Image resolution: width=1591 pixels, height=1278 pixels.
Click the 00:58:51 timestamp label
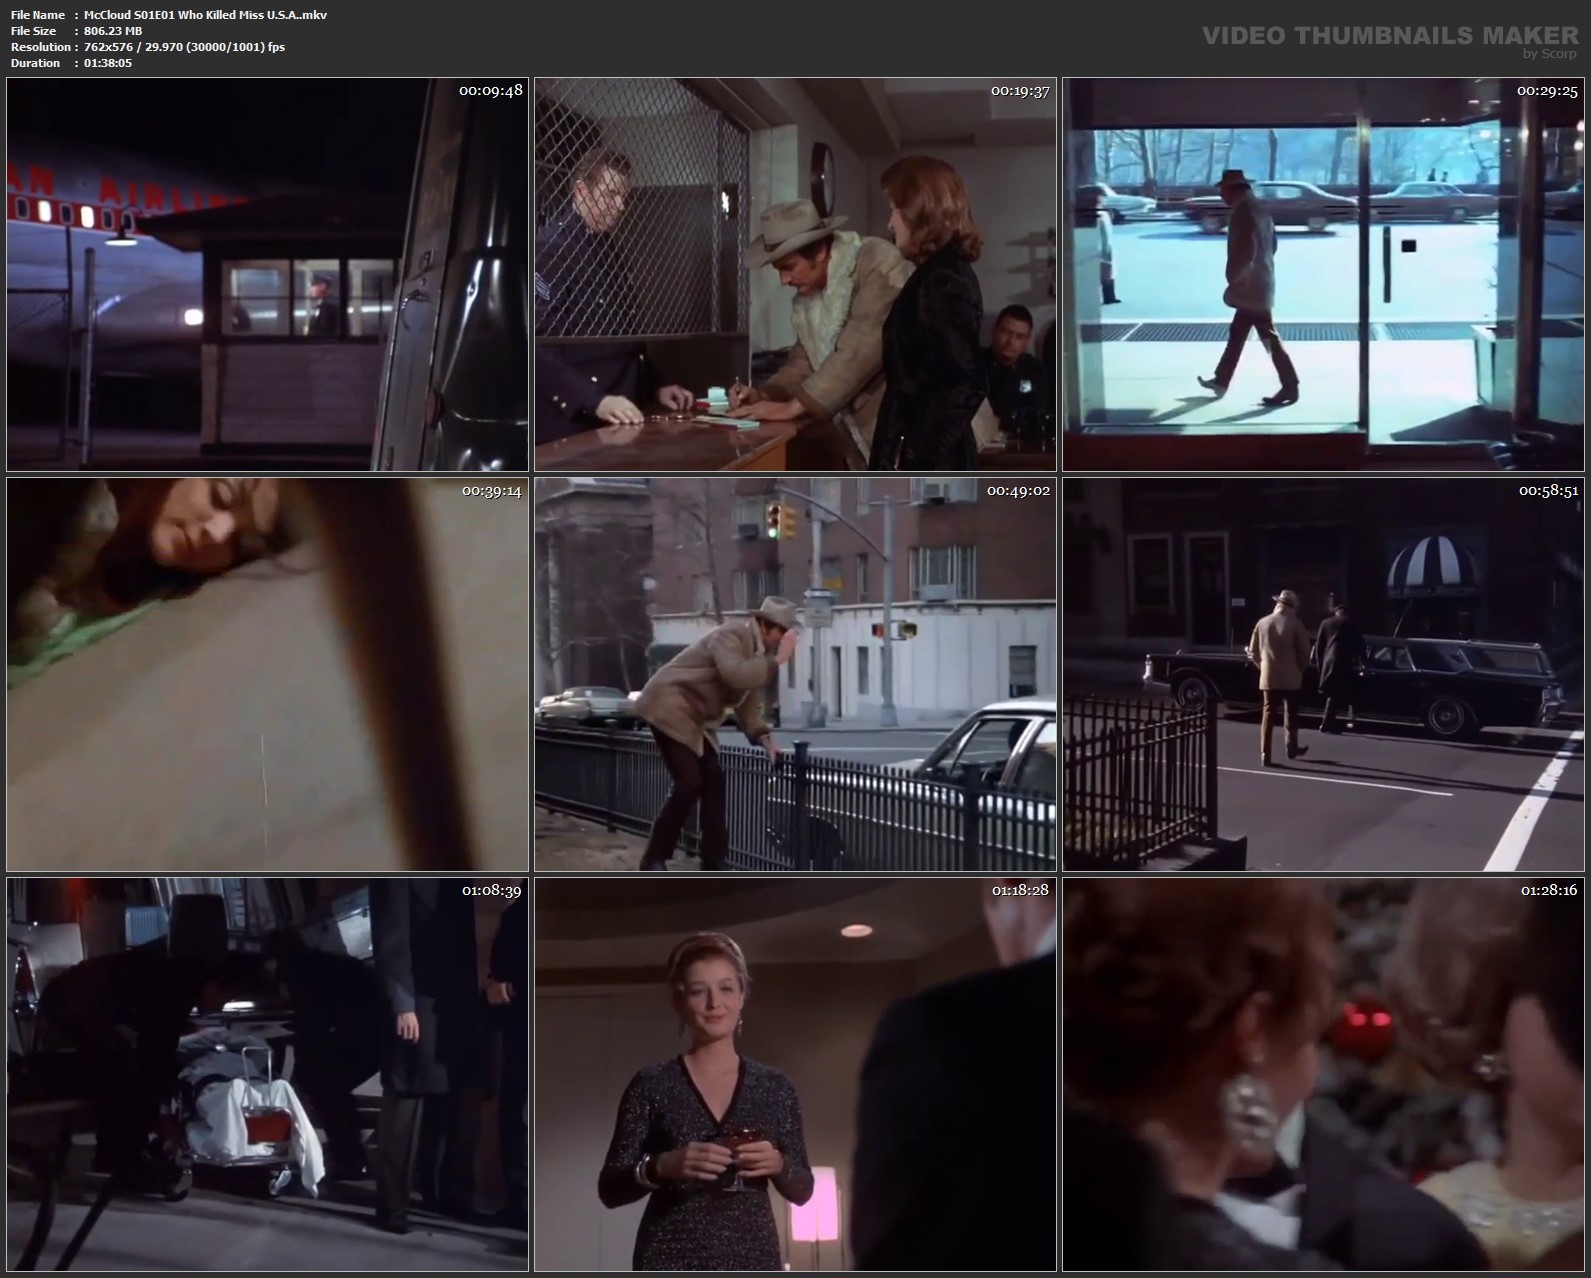(x=1548, y=491)
